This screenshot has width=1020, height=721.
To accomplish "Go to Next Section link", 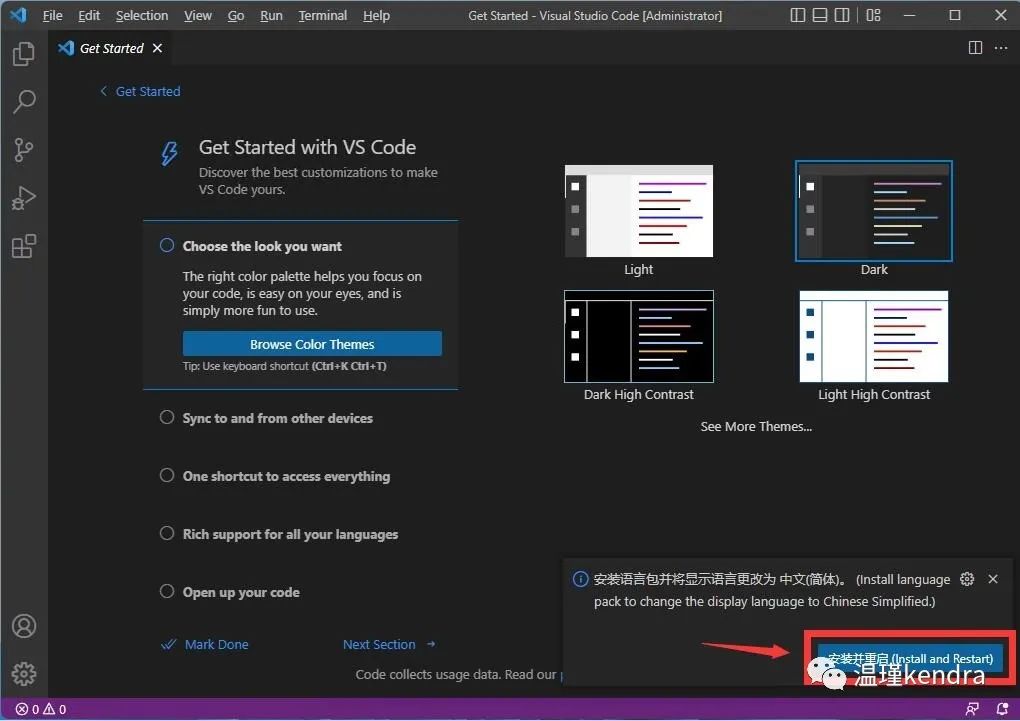I will click(x=389, y=644).
